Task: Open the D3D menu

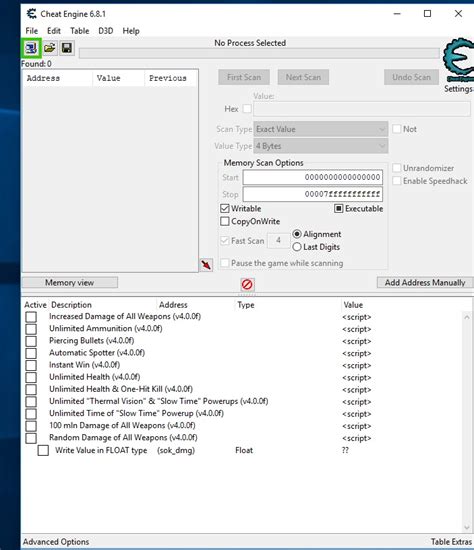Action: [106, 31]
